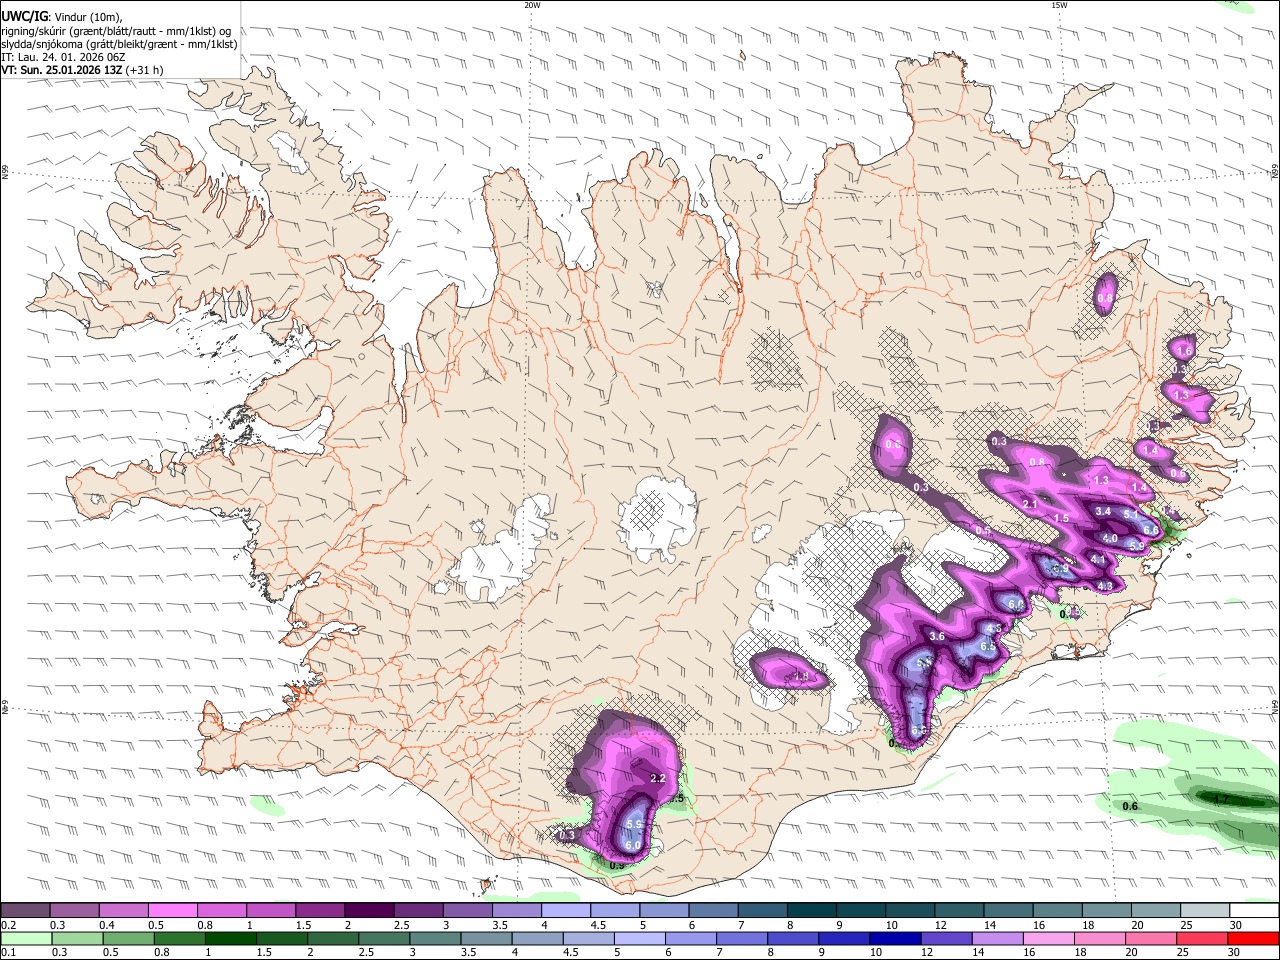1280x960 pixels.
Task: Select the light grey swatch between 25 and 30, upper legend
Action: (1204, 910)
